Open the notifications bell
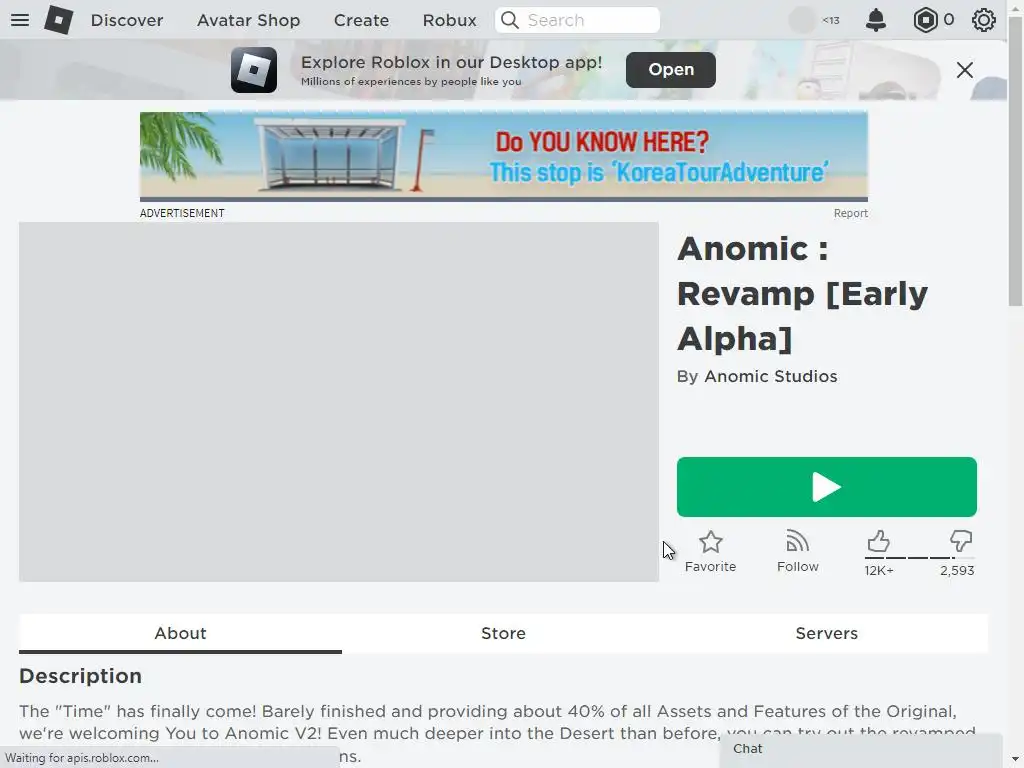Screen dimensions: 1024x768 [x=876, y=20]
